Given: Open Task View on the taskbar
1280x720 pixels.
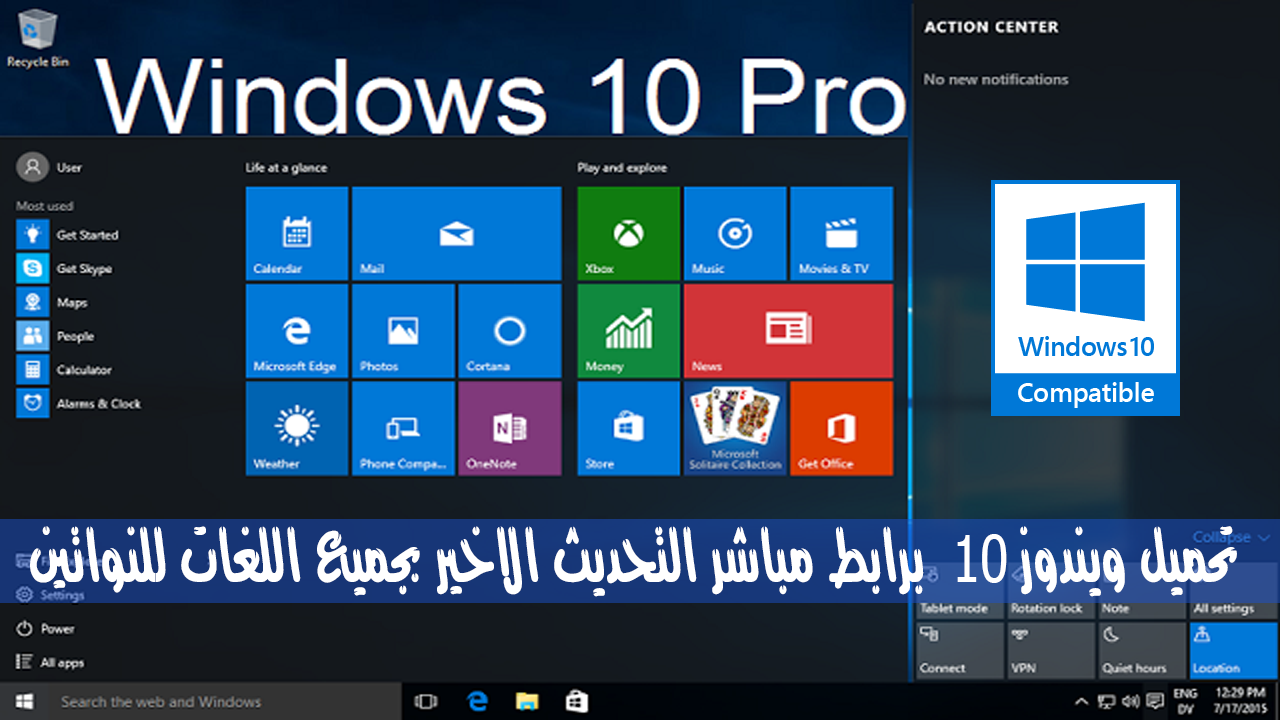Looking at the screenshot, I should coord(426,701).
